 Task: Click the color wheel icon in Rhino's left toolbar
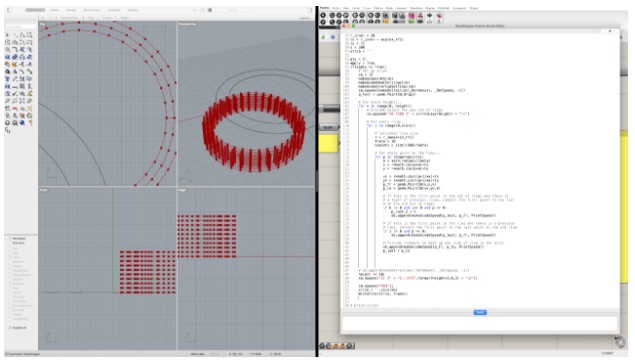[x=30, y=115]
